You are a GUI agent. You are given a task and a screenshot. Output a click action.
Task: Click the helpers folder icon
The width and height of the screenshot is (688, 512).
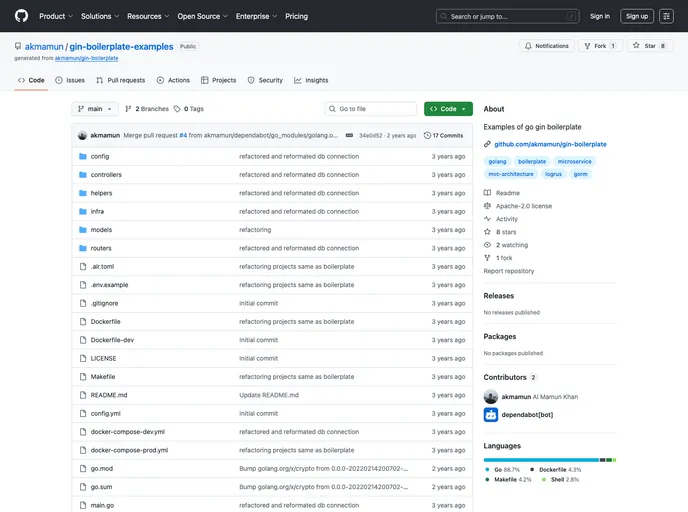point(82,193)
